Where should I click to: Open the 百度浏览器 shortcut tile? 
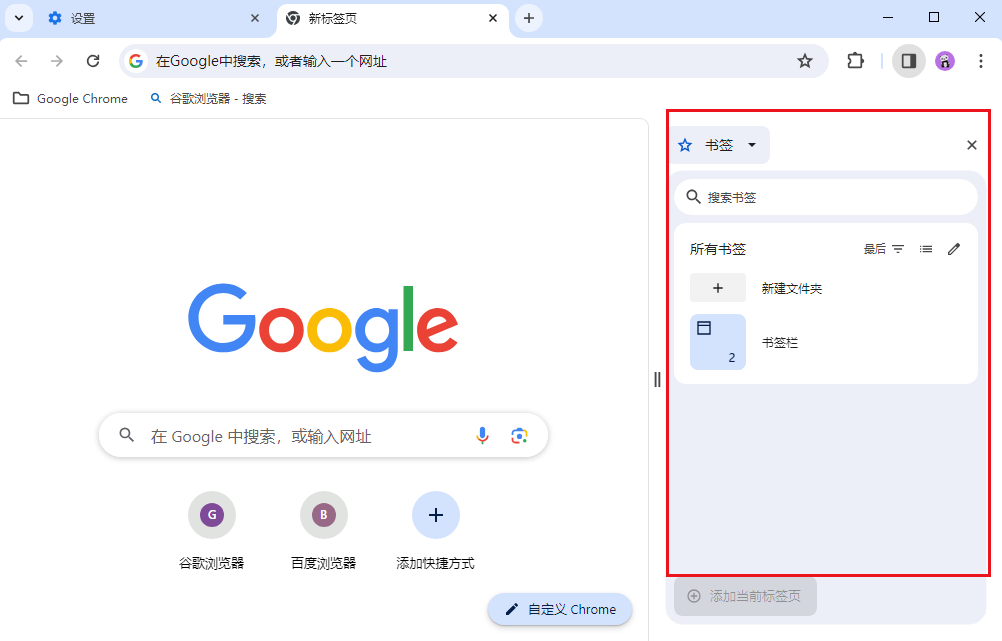click(323, 530)
